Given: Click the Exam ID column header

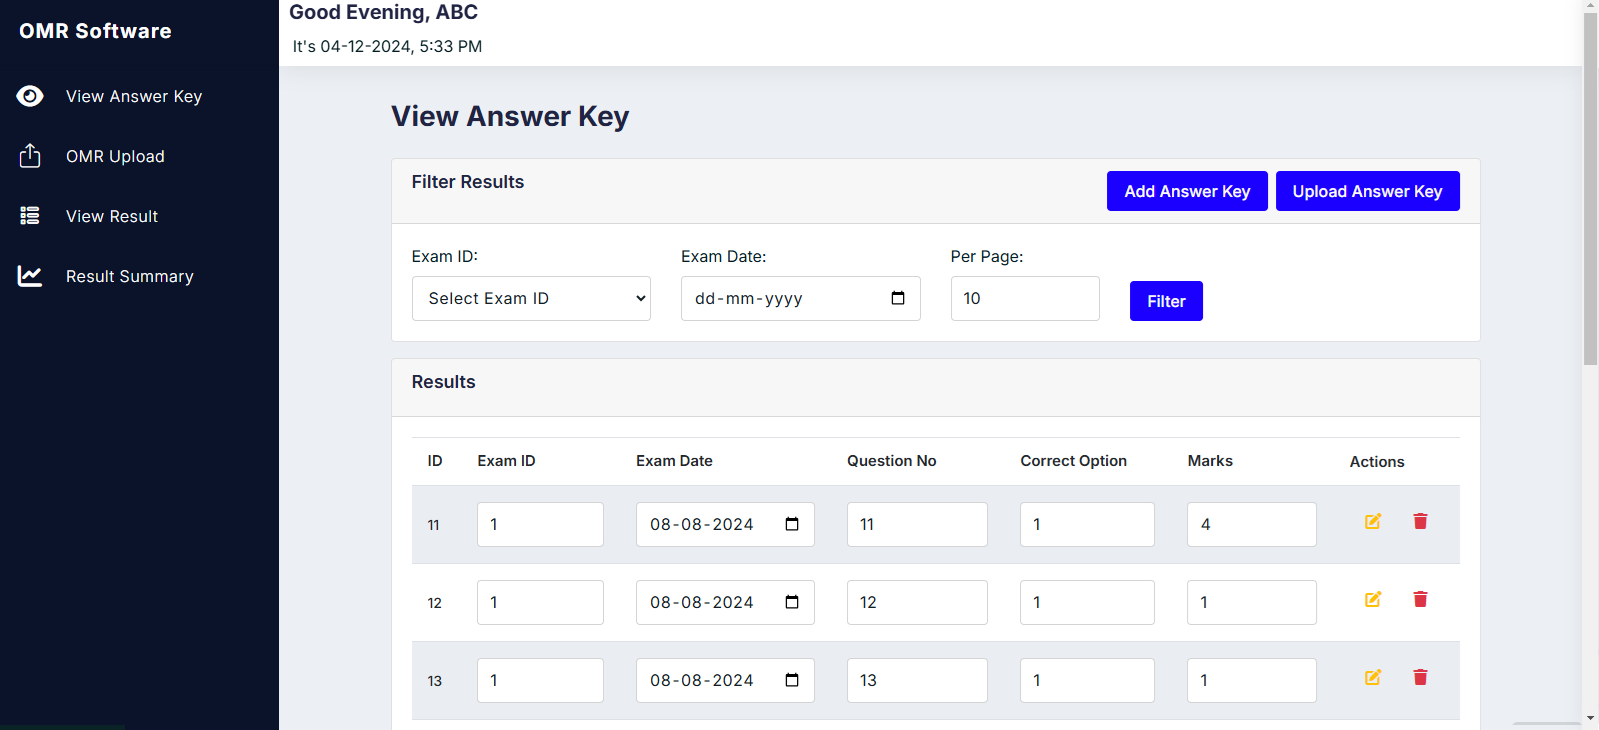Looking at the screenshot, I should (506, 461).
